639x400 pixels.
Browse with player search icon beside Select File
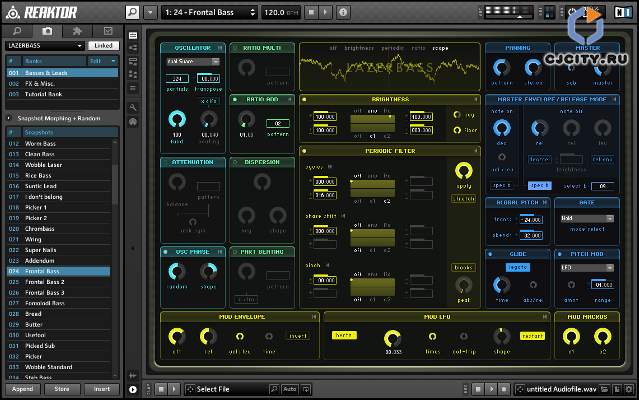pos(275,389)
